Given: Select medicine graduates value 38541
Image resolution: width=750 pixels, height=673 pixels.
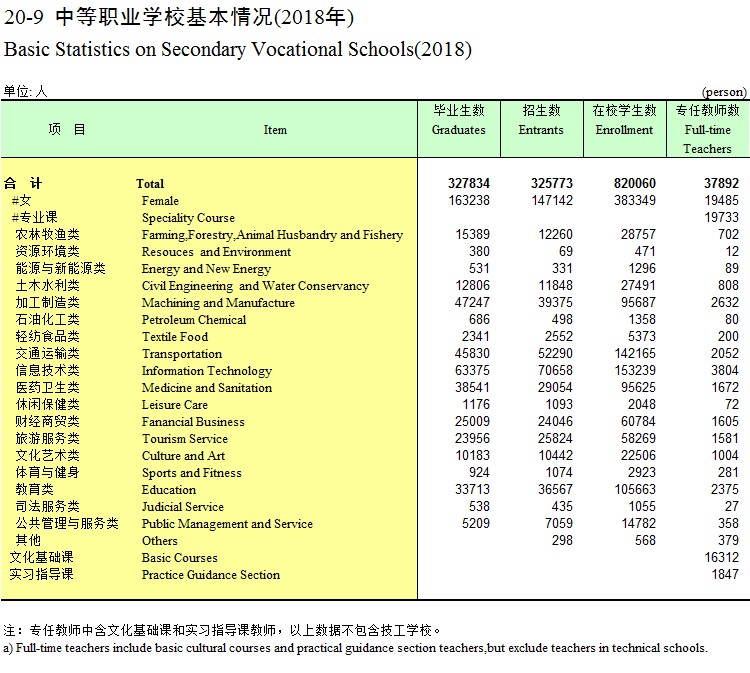Looking at the screenshot, I should point(473,387).
